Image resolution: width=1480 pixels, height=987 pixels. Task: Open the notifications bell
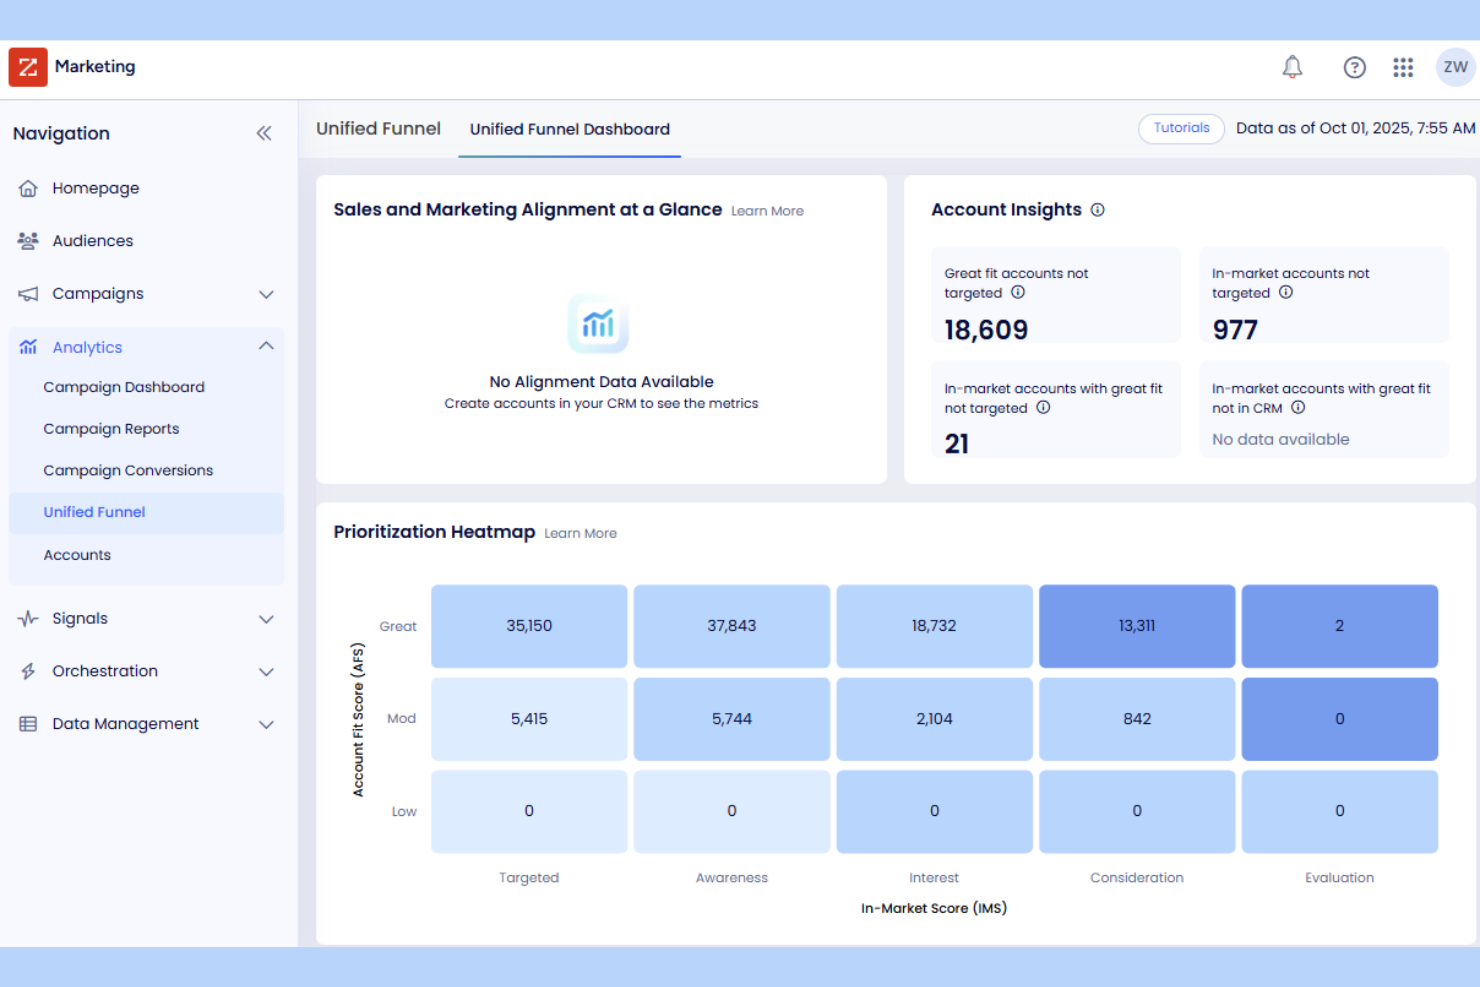click(x=1292, y=67)
